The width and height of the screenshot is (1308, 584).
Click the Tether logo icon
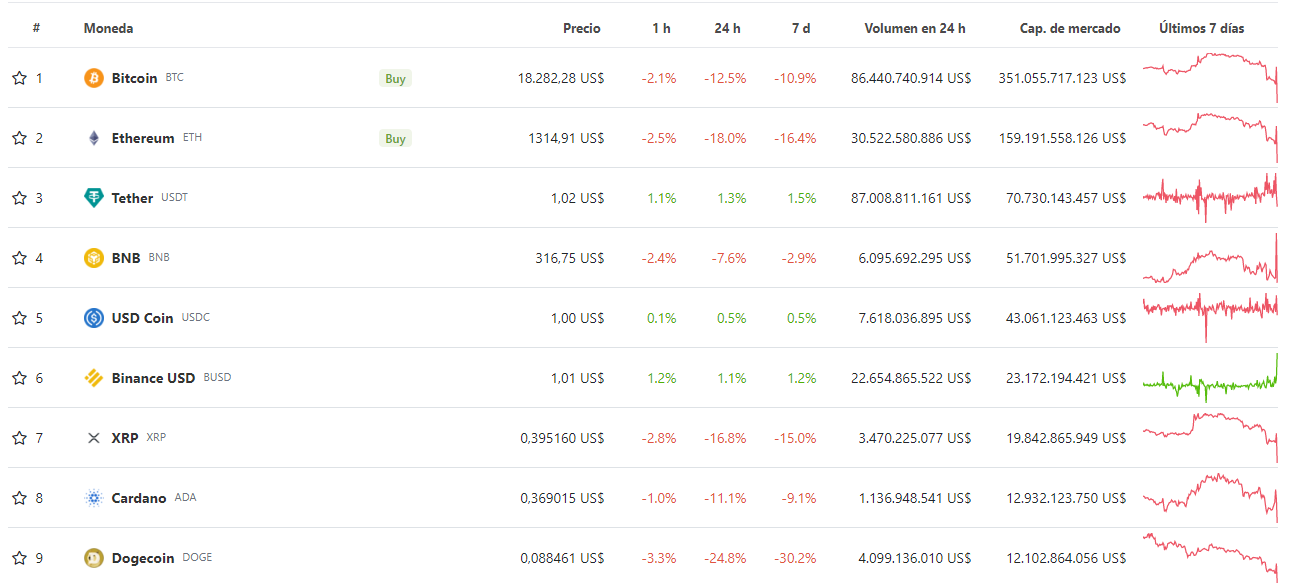tap(94, 198)
